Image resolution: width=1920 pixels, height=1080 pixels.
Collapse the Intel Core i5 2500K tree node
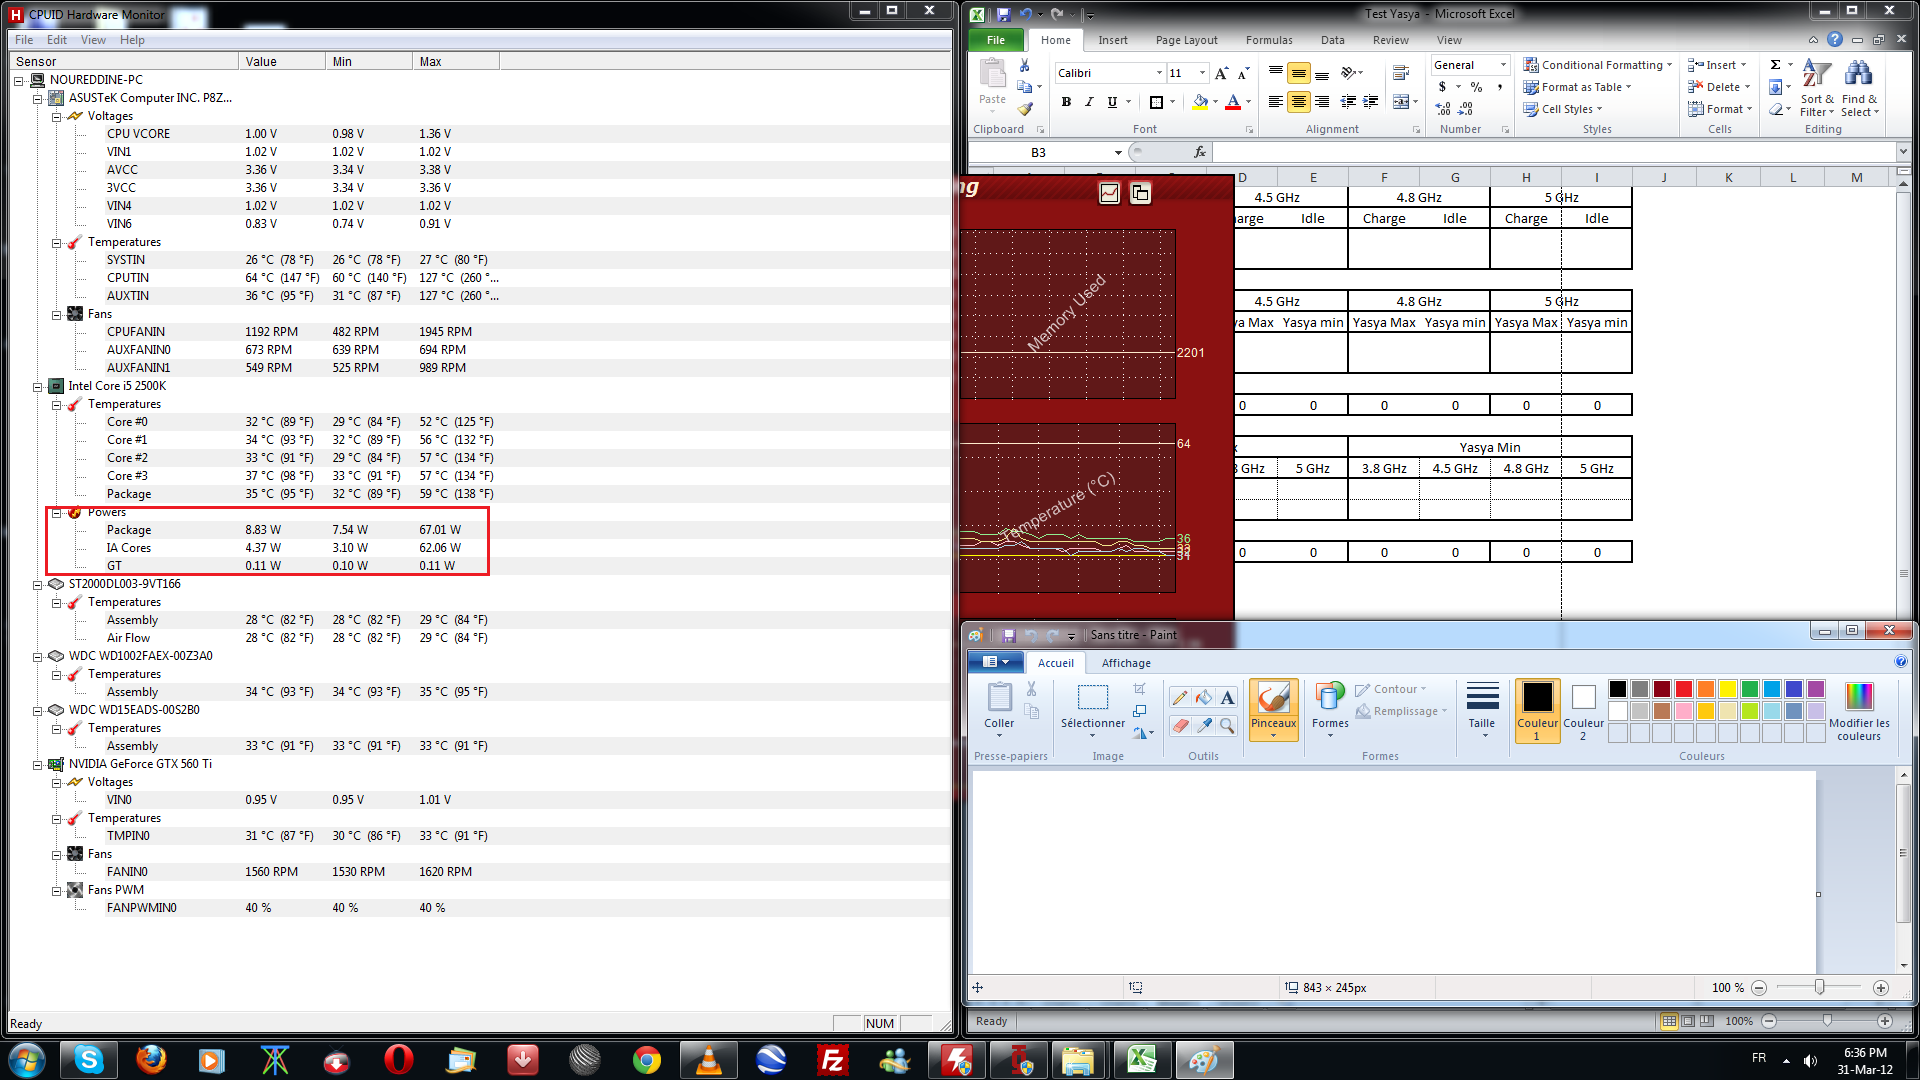(x=38, y=386)
